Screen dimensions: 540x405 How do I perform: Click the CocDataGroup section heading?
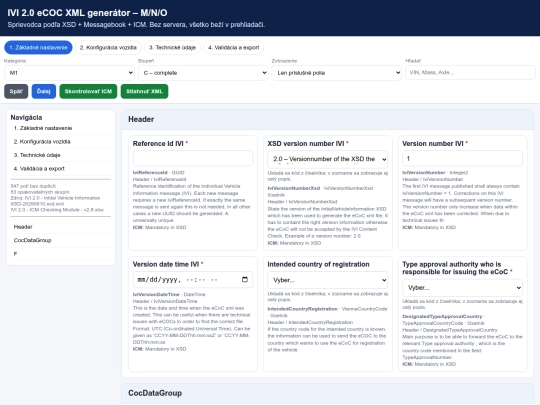pyautogui.click(x=155, y=393)
